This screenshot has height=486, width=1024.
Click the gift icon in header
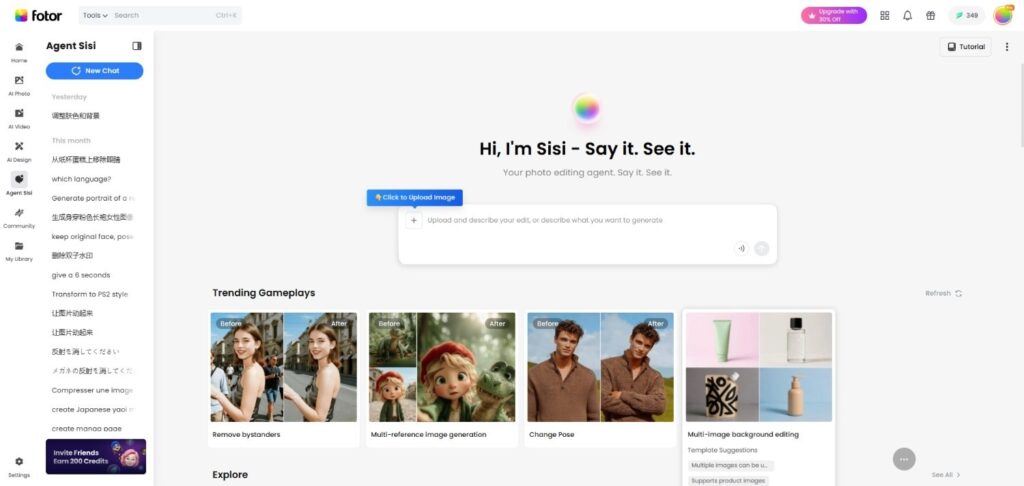tap(930, 15)
